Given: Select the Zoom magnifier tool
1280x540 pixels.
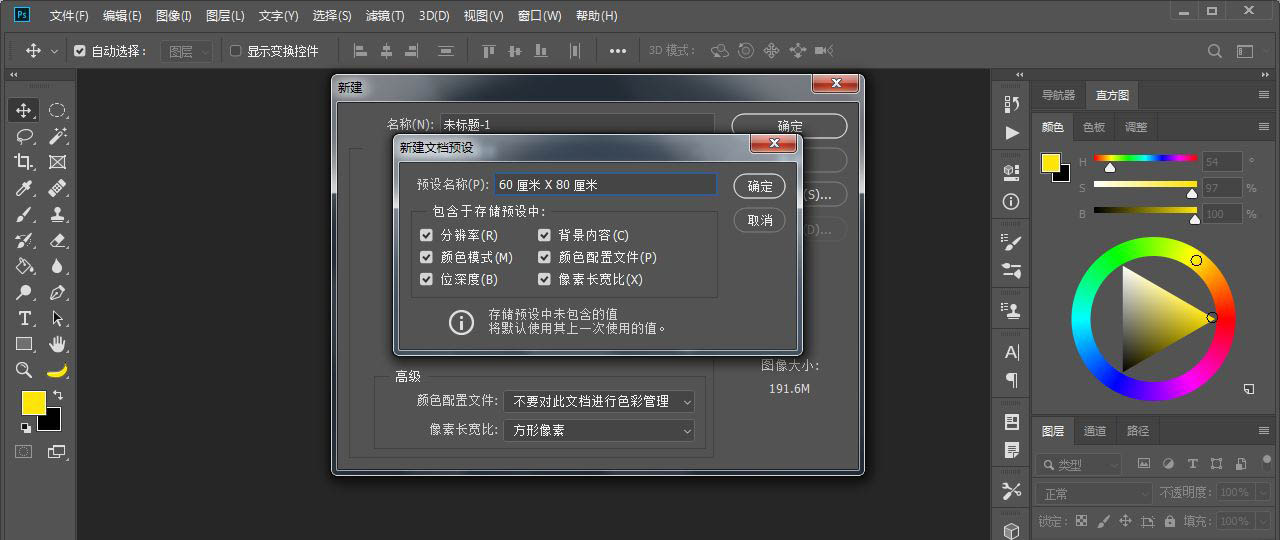Looking at the screenshot, I should pyautogui.click(x=24, y=370).
